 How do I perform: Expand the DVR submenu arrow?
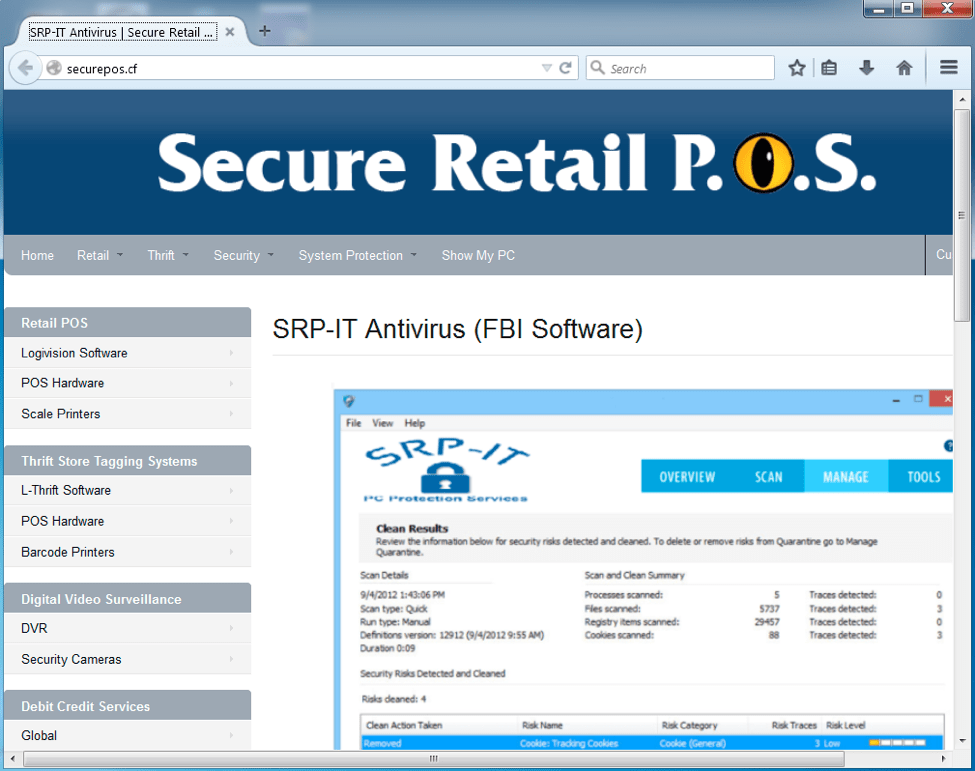click(x=231, y=628)
